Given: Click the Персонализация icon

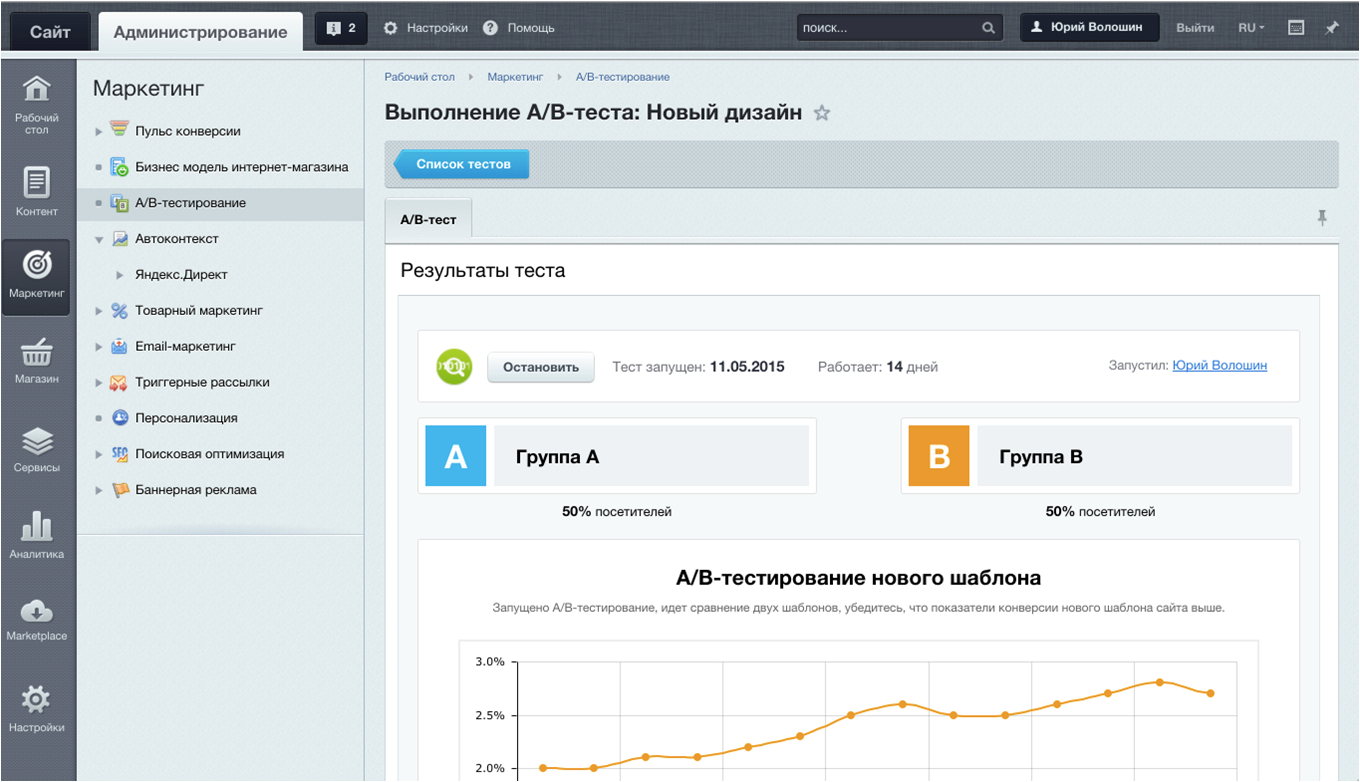Looking at the screenshot, I should click(x=119, y=418).
